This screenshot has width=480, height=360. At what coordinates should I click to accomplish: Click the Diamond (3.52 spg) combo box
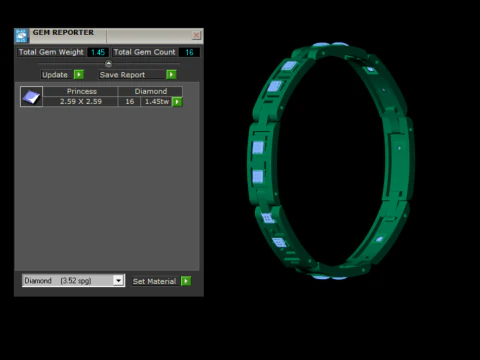pyautogui.click(x=73, y=281)
